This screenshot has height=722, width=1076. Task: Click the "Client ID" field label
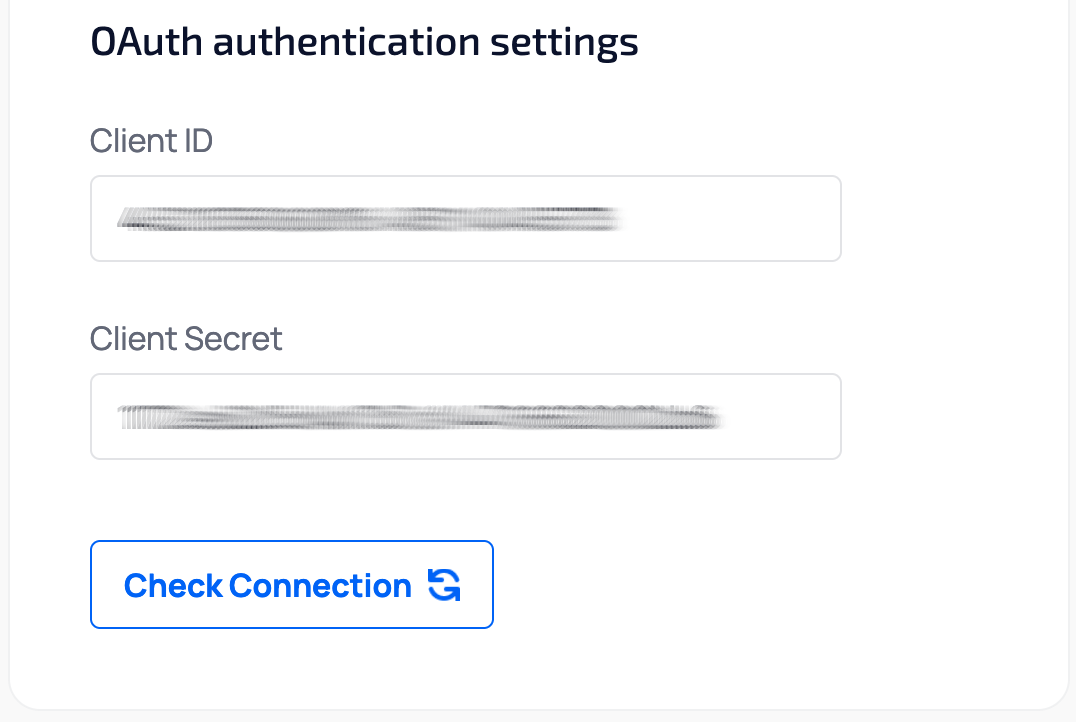tap(151, 141)
